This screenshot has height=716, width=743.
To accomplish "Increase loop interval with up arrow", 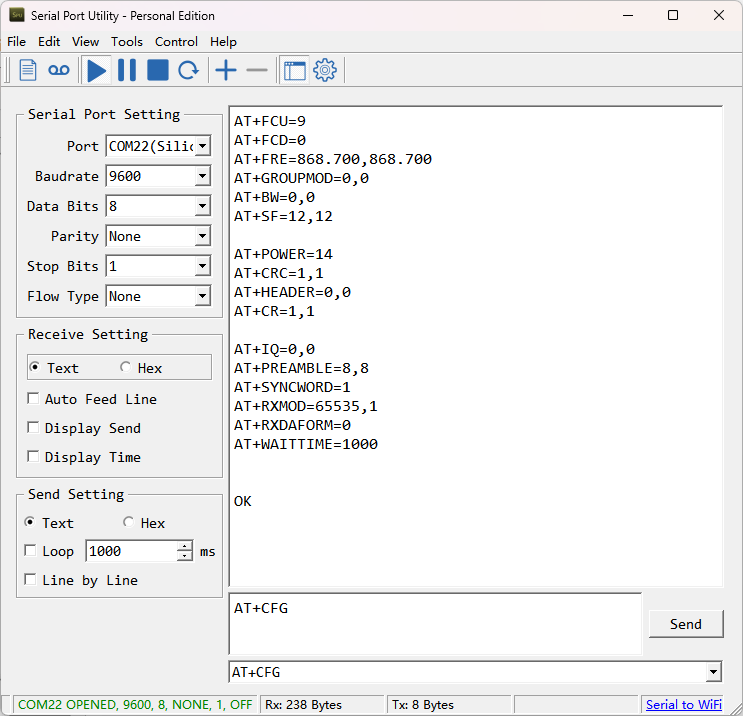I will (185, 546).
